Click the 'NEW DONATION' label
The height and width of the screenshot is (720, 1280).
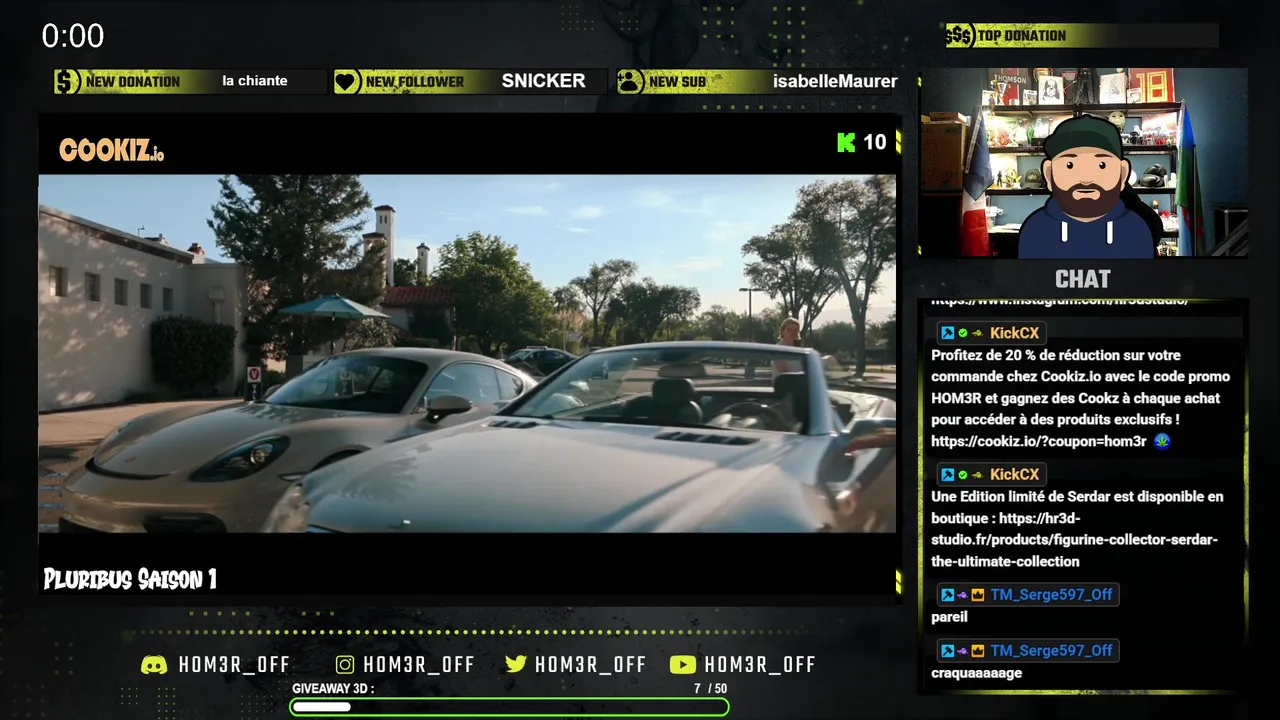(x=133, y=82)
